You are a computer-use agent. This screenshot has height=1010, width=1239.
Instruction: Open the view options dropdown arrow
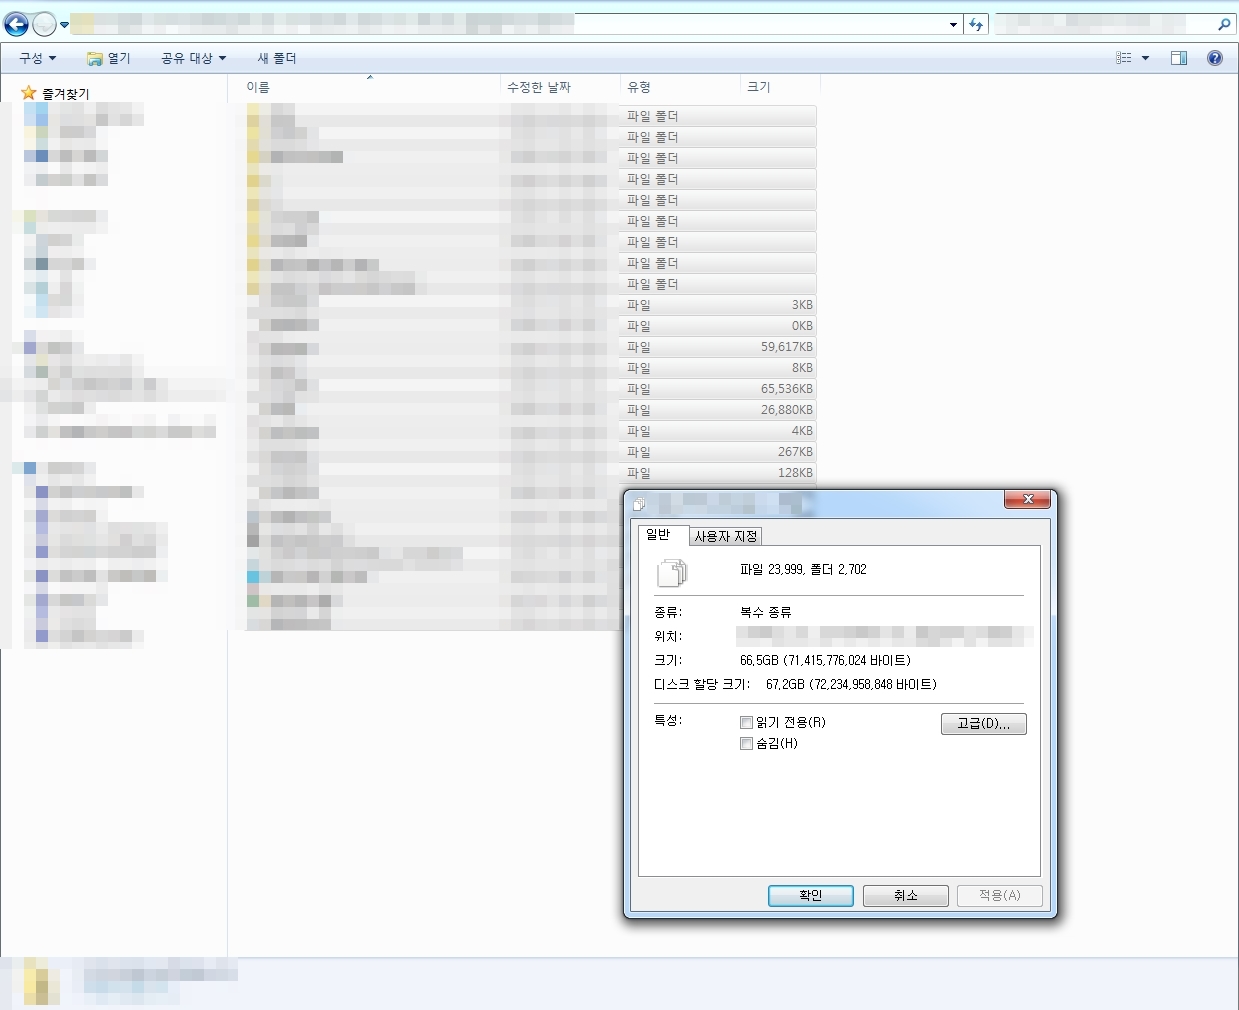point(1145,58)
